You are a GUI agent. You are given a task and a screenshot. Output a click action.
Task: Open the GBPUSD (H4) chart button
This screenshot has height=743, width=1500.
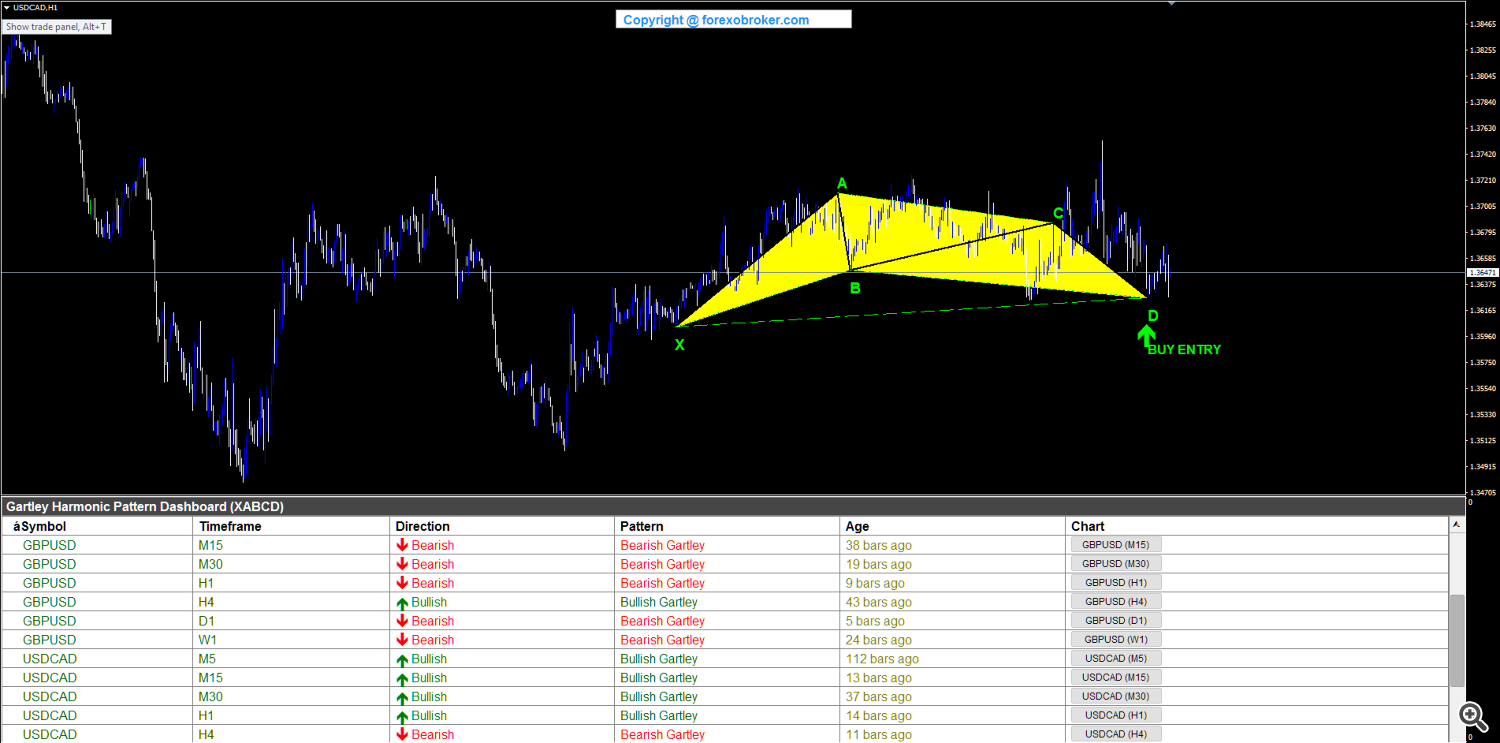1116,602
